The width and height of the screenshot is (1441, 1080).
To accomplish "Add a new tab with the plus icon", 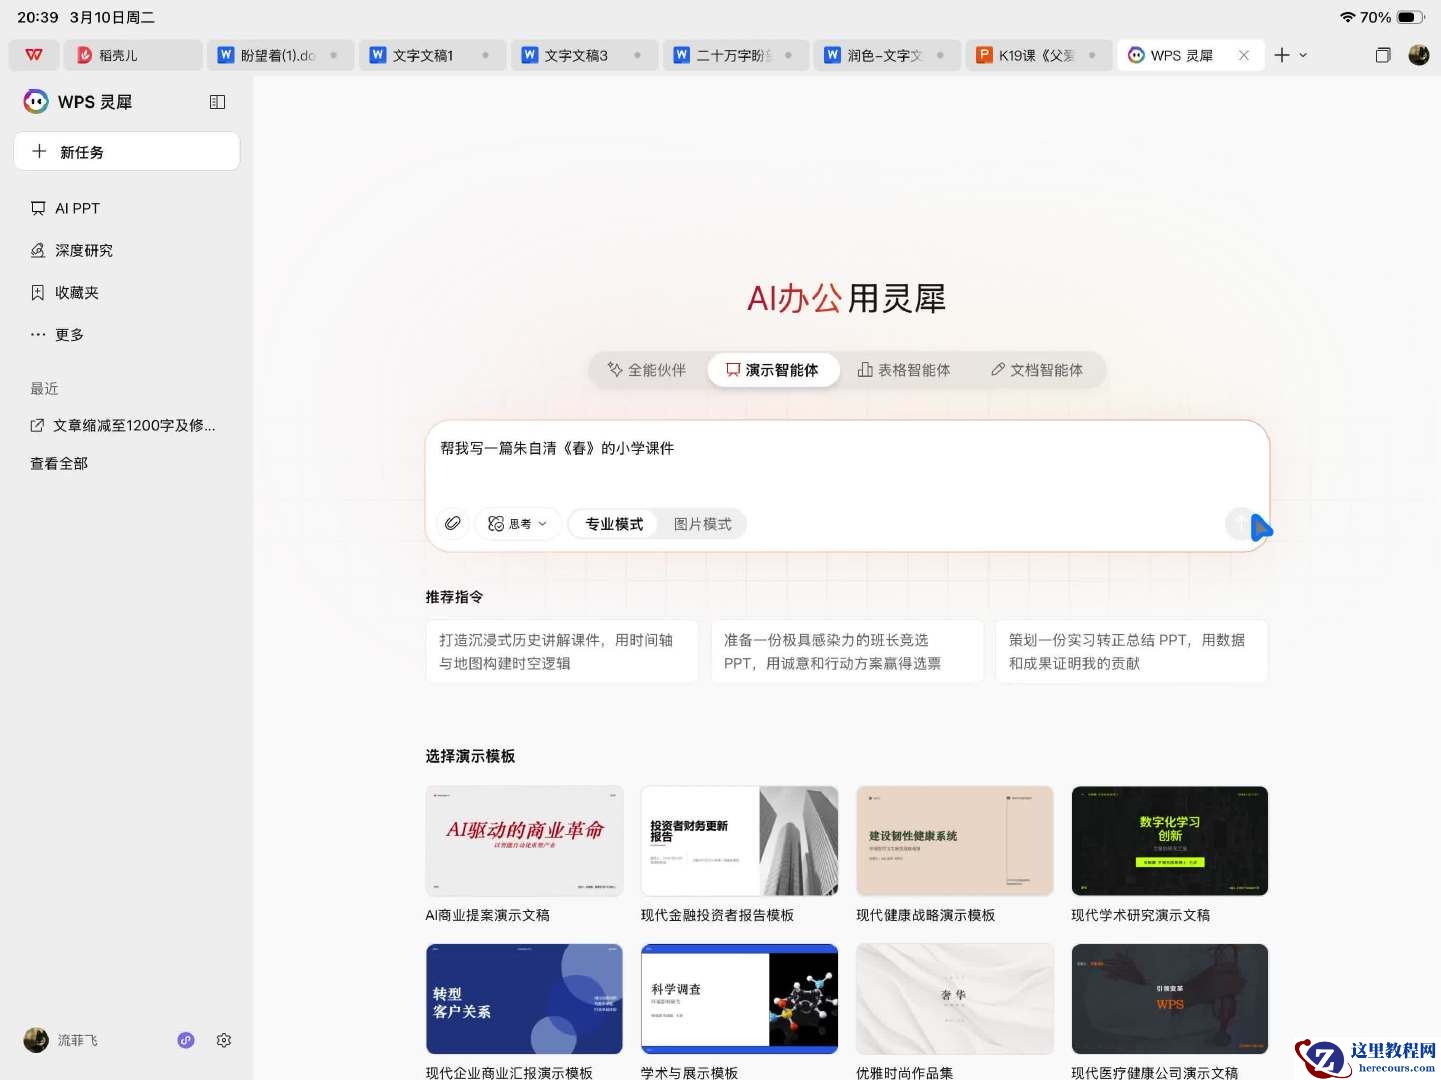I will point(1282,55).
